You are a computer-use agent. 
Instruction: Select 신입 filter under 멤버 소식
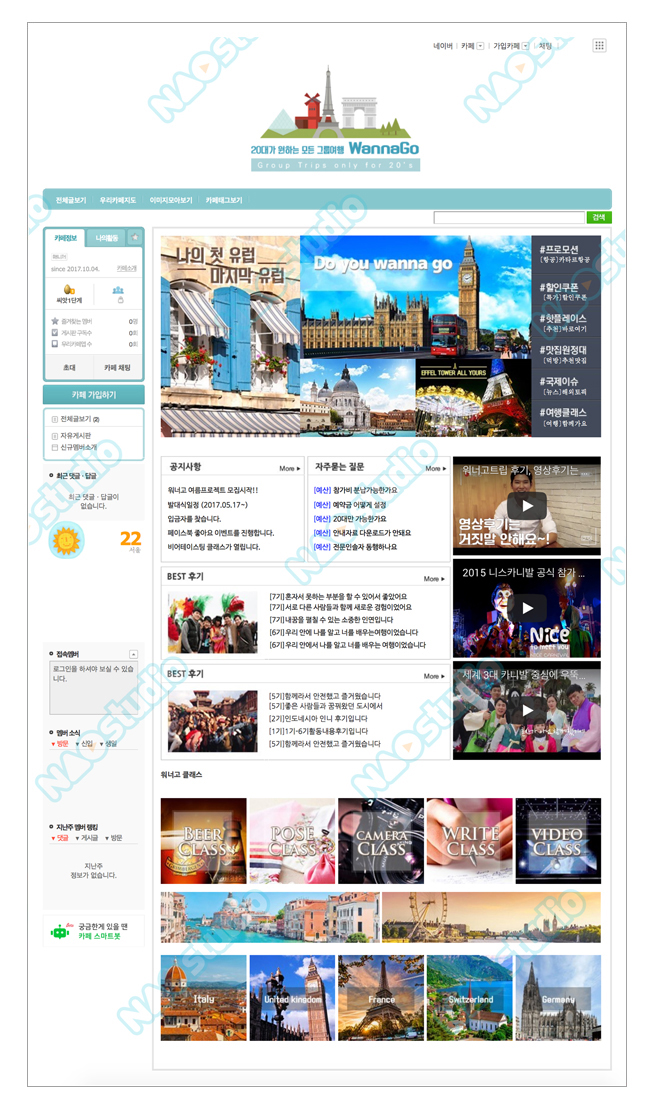tap(84, 744)
